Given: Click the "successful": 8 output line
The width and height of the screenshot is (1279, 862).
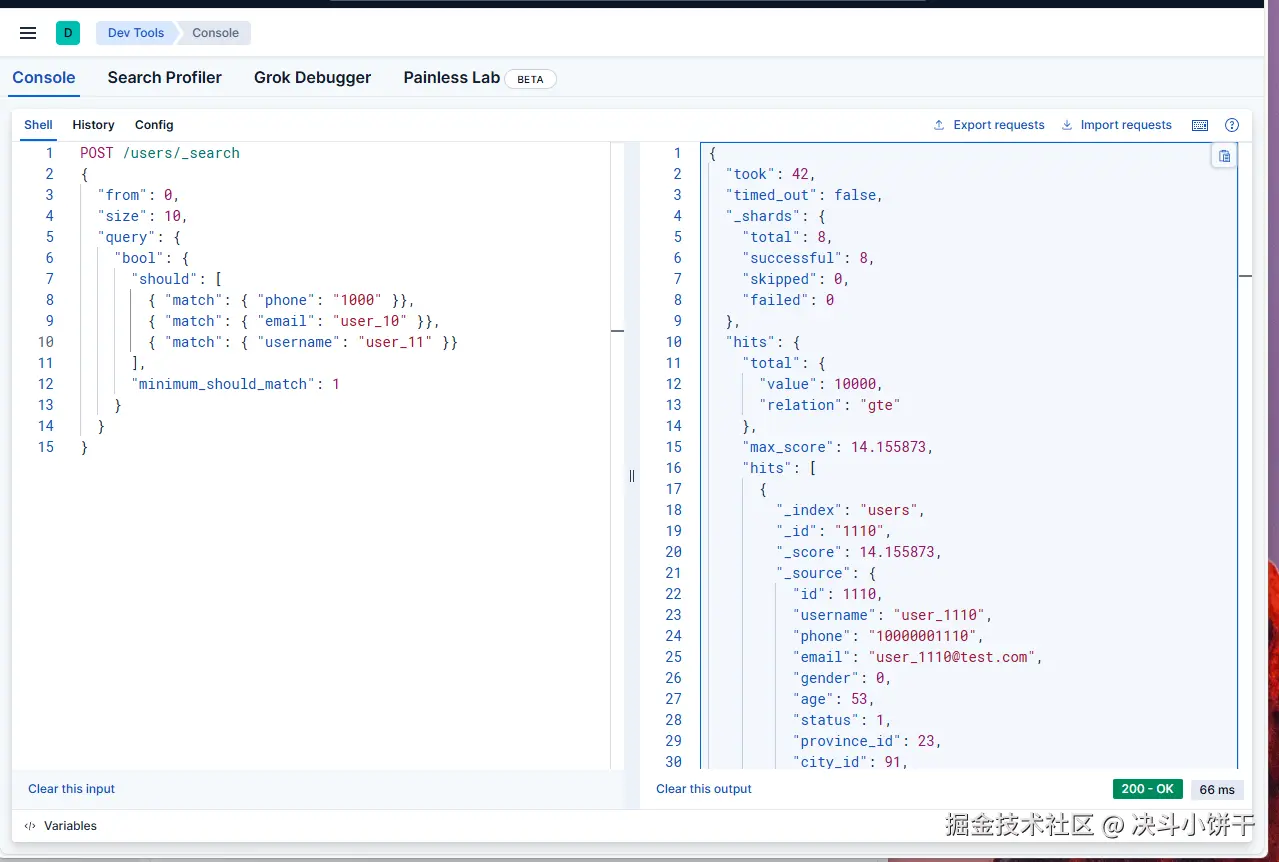Looking at the screenshot, I should [x=809, y=258].
